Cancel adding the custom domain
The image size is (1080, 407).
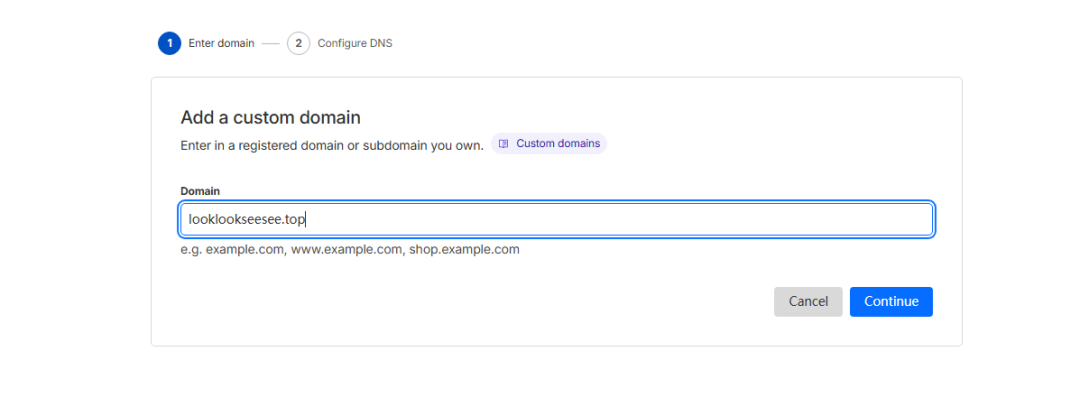click(x=808, y=301)
